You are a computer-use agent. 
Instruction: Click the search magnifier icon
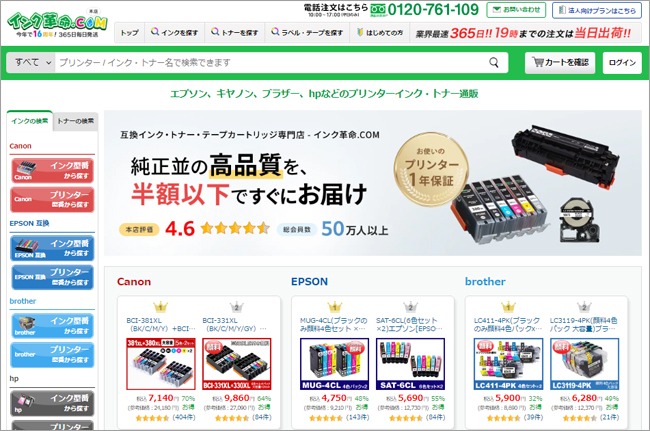coord(493,63)
